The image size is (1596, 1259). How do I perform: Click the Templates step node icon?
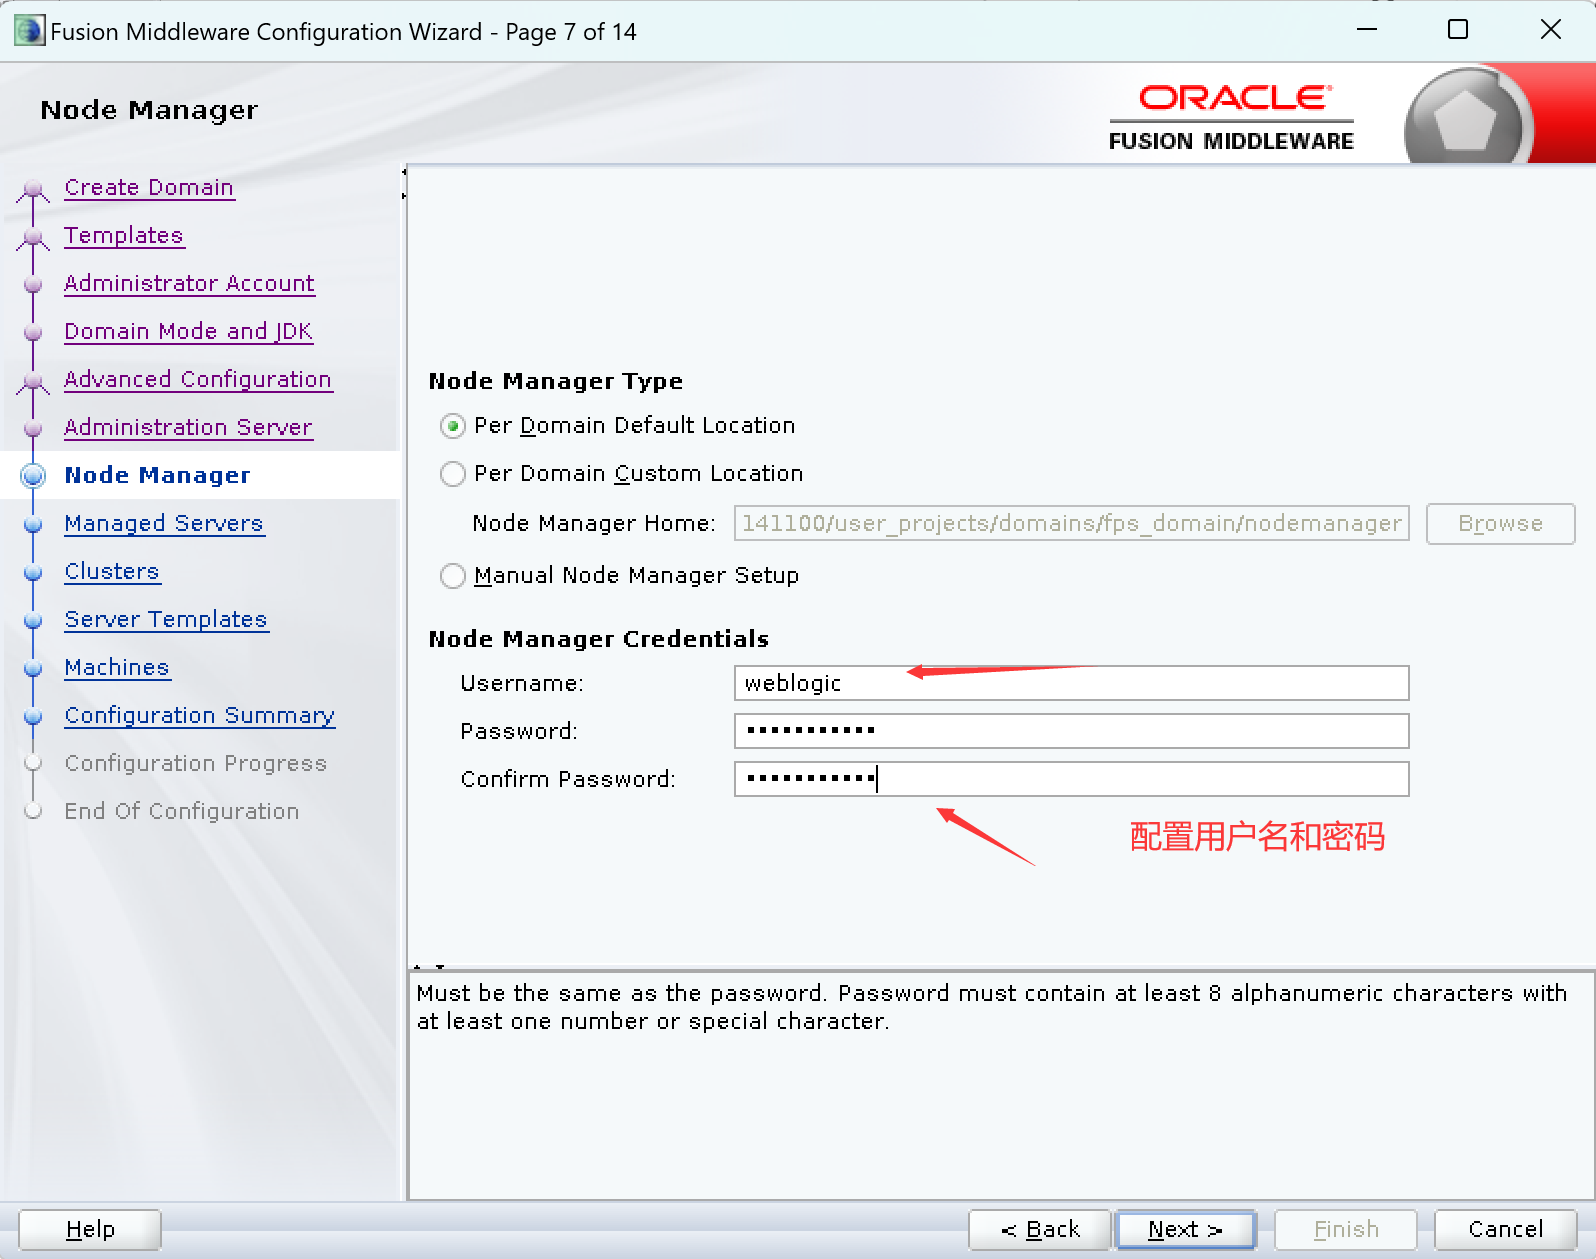(x=33, y=237)
